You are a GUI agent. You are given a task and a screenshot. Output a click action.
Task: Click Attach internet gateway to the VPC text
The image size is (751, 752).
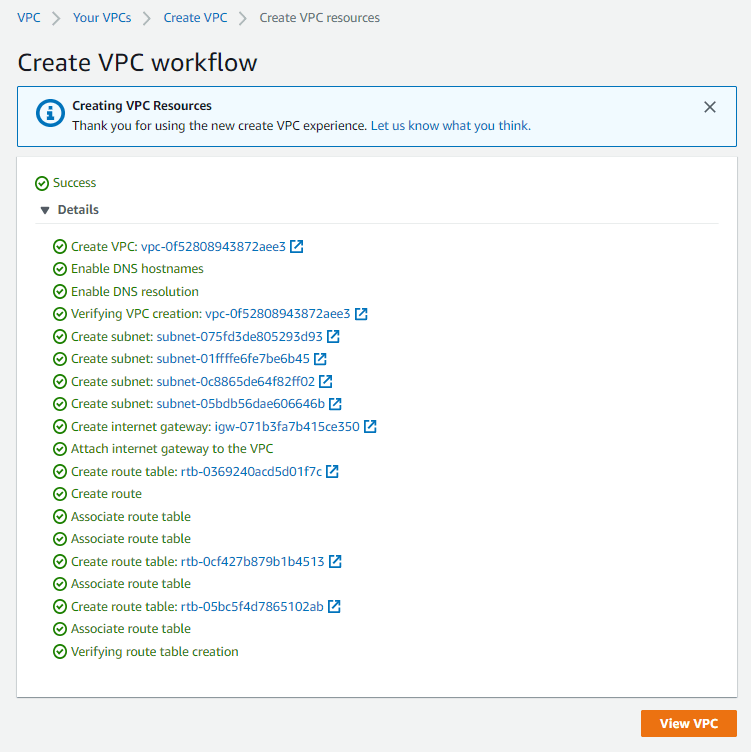point(172,449)
